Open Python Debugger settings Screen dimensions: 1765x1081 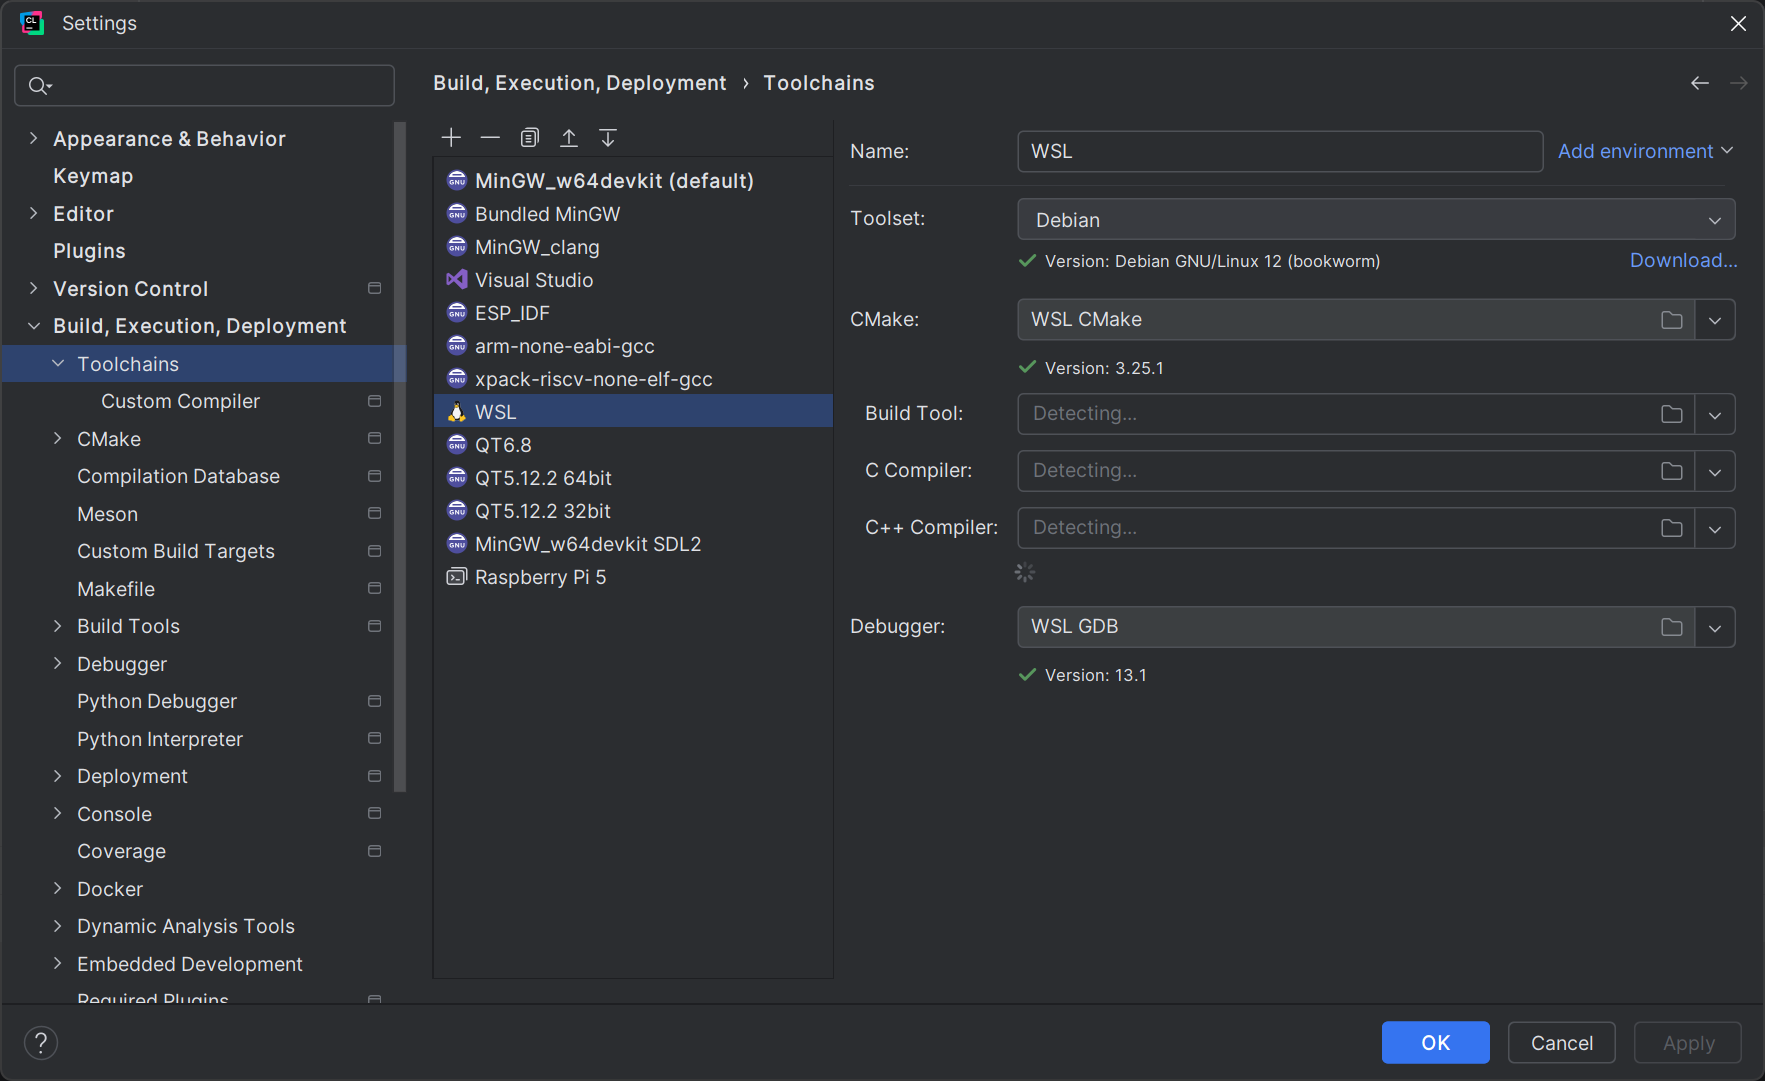point(157,701)
